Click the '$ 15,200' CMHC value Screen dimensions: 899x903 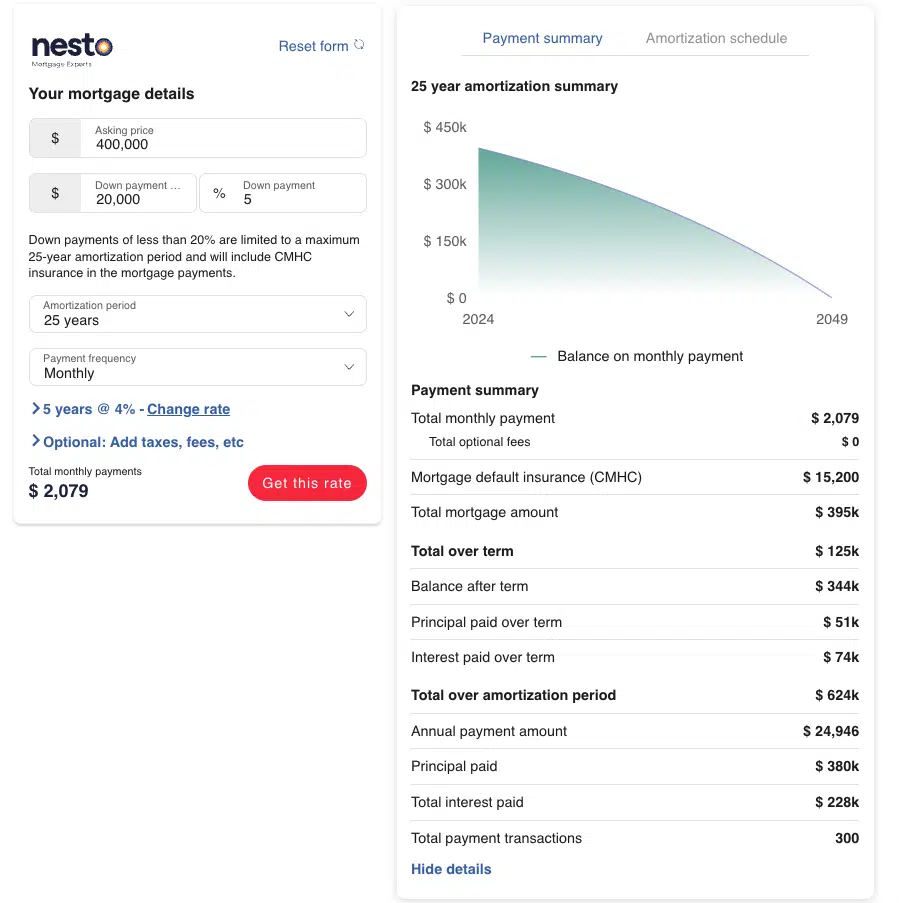pyautogui.click(x=831, y=477)
